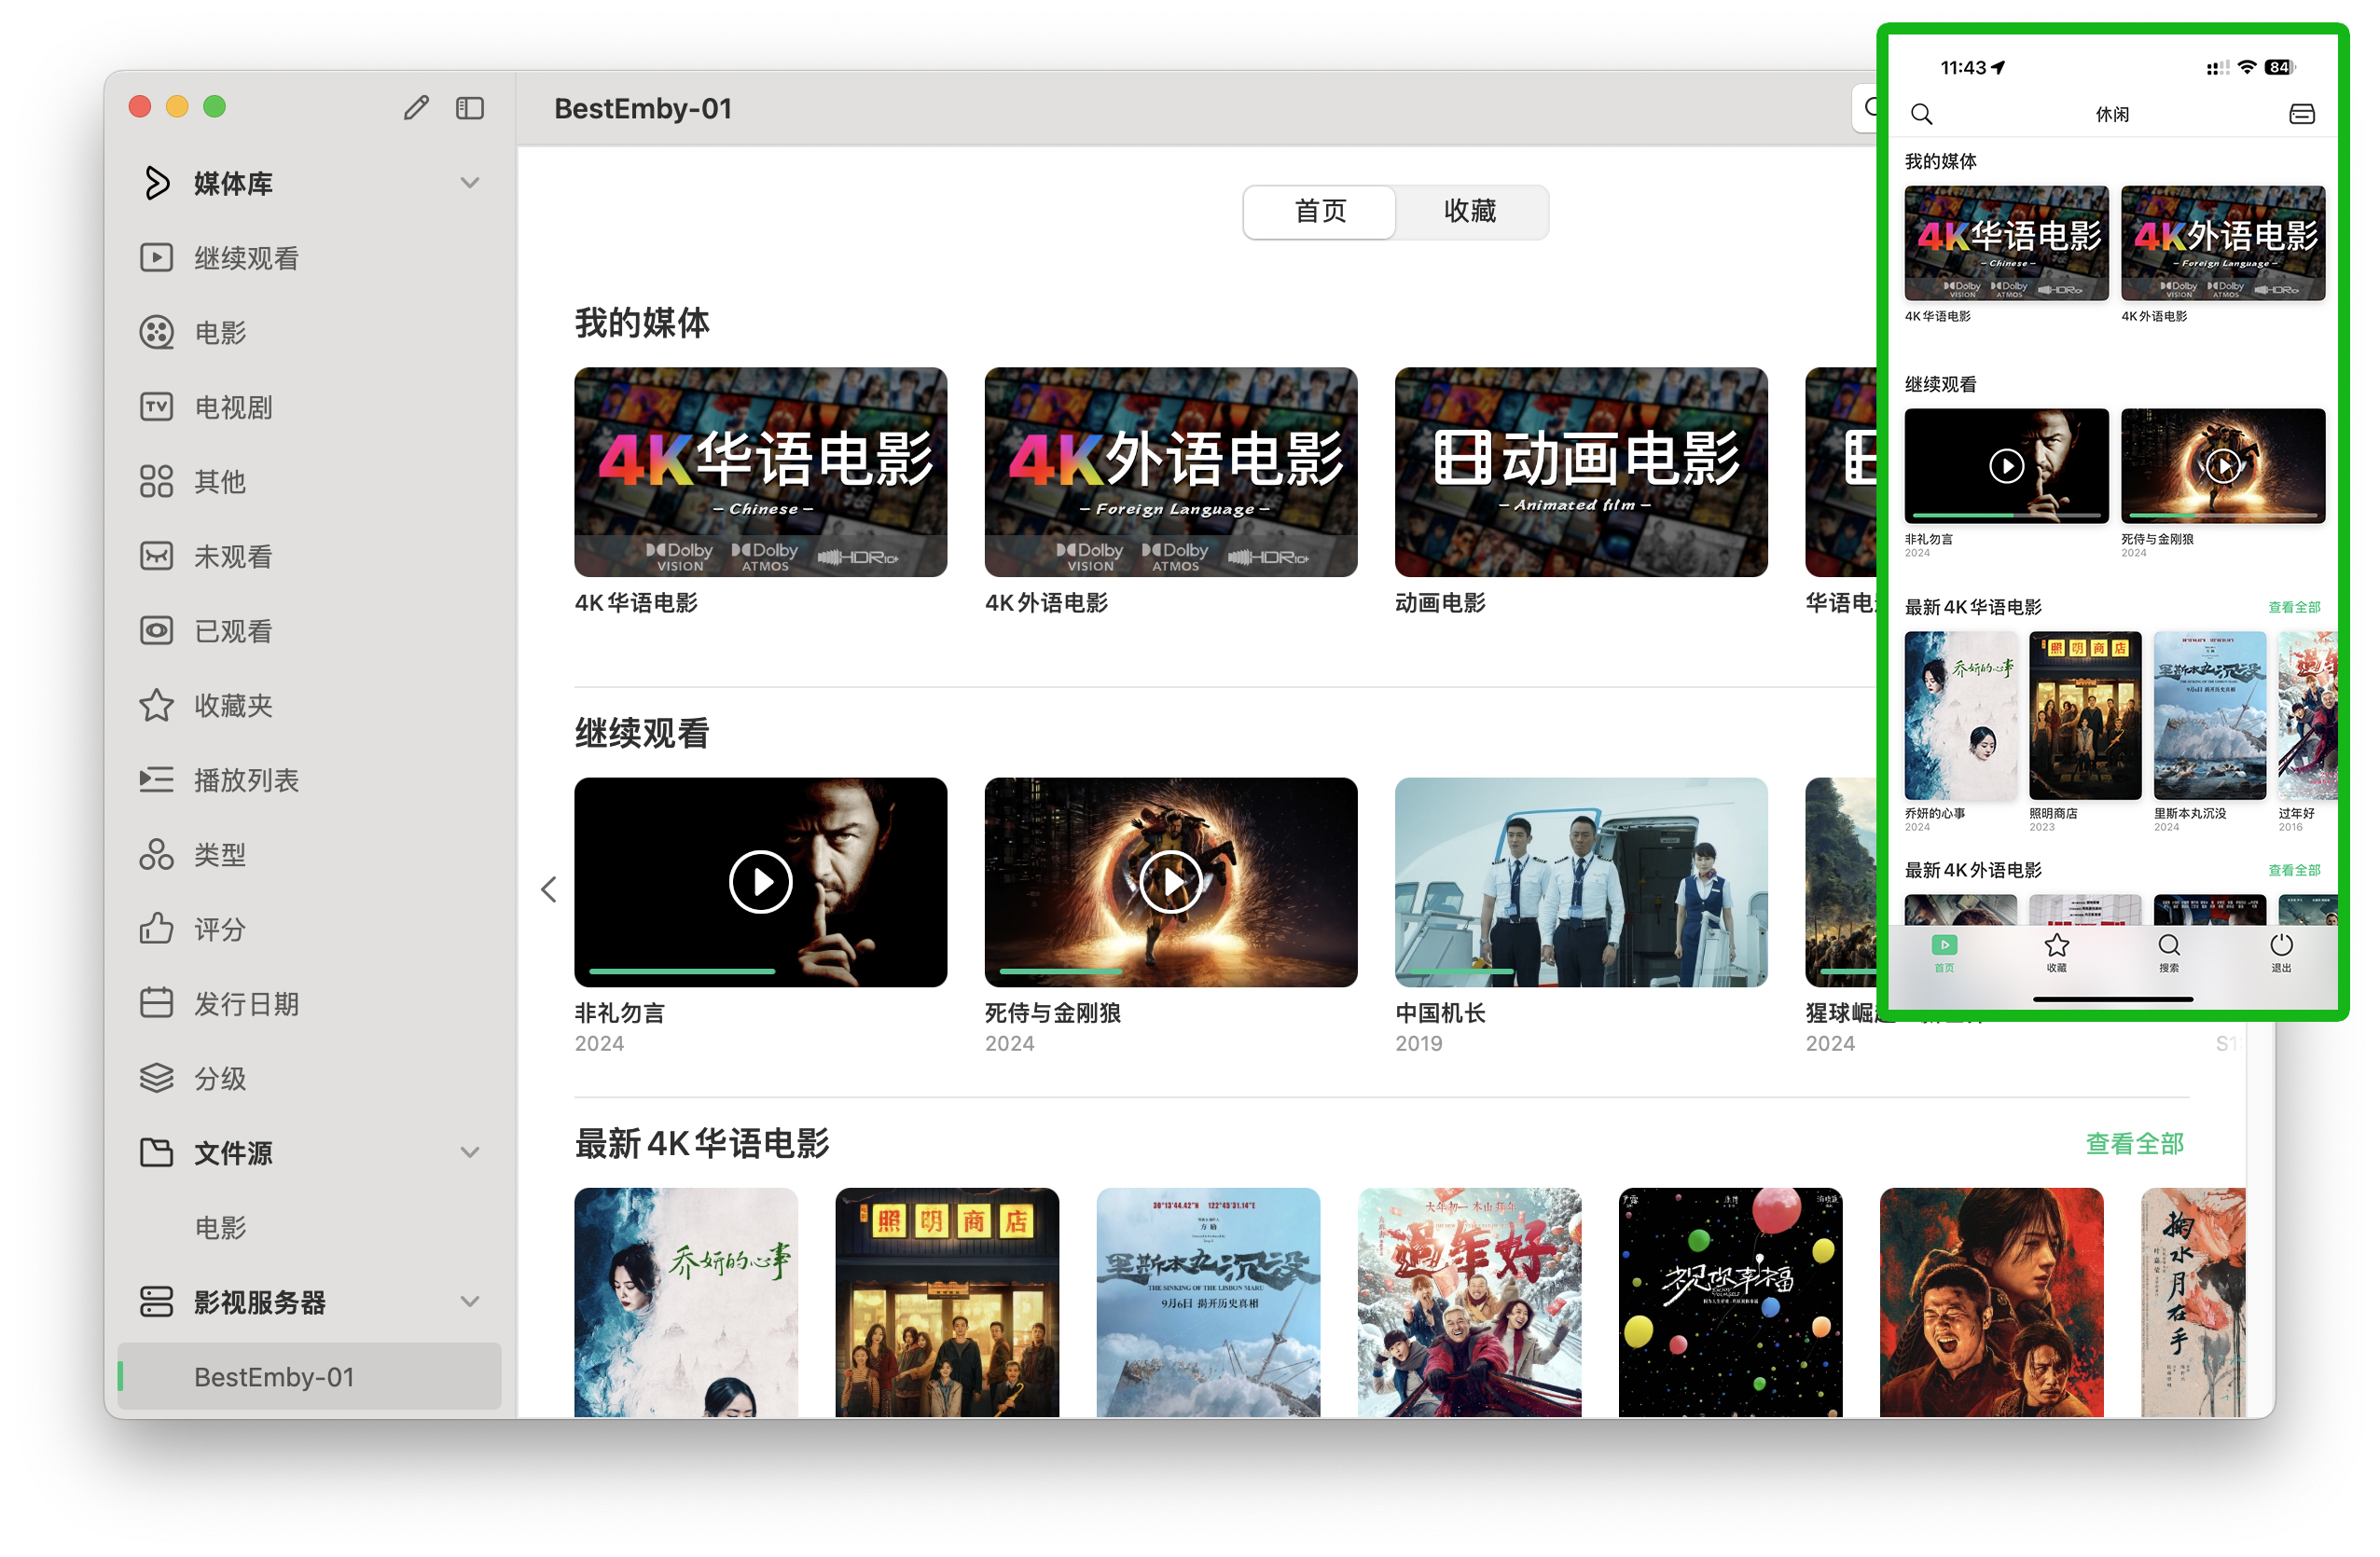Tap the search magnifier on phone screen
The image size is (2380, 1557).
[x=1921, y=114]
